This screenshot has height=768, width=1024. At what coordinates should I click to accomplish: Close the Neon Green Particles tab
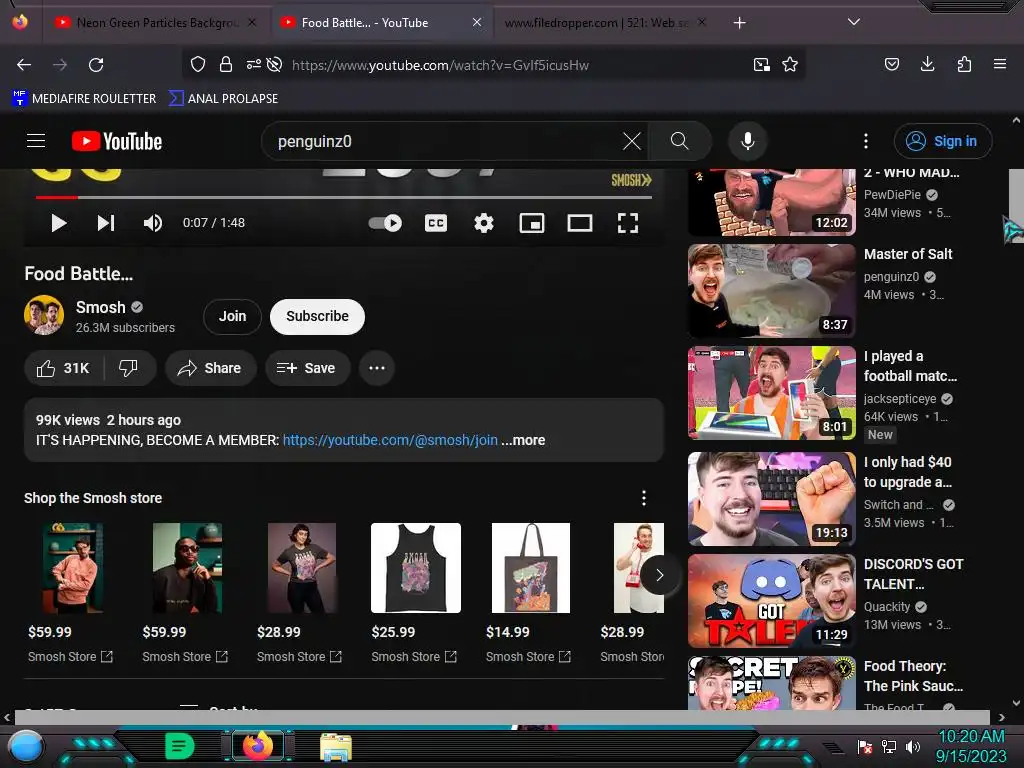[252, 23]
